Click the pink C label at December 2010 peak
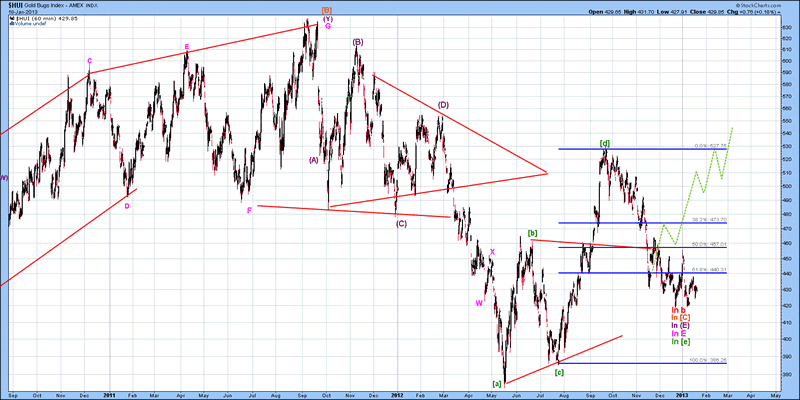This screenshot has width=800, height=400. click(89, 61)
